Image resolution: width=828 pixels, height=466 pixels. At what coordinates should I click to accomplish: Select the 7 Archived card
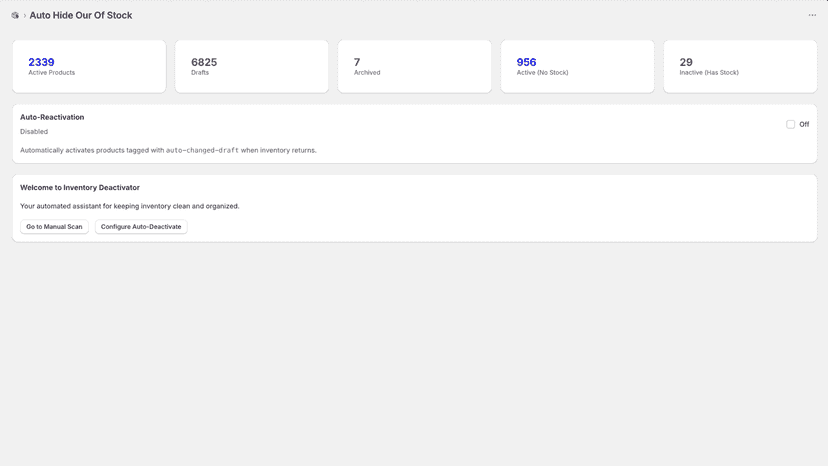tap(415, 67)
